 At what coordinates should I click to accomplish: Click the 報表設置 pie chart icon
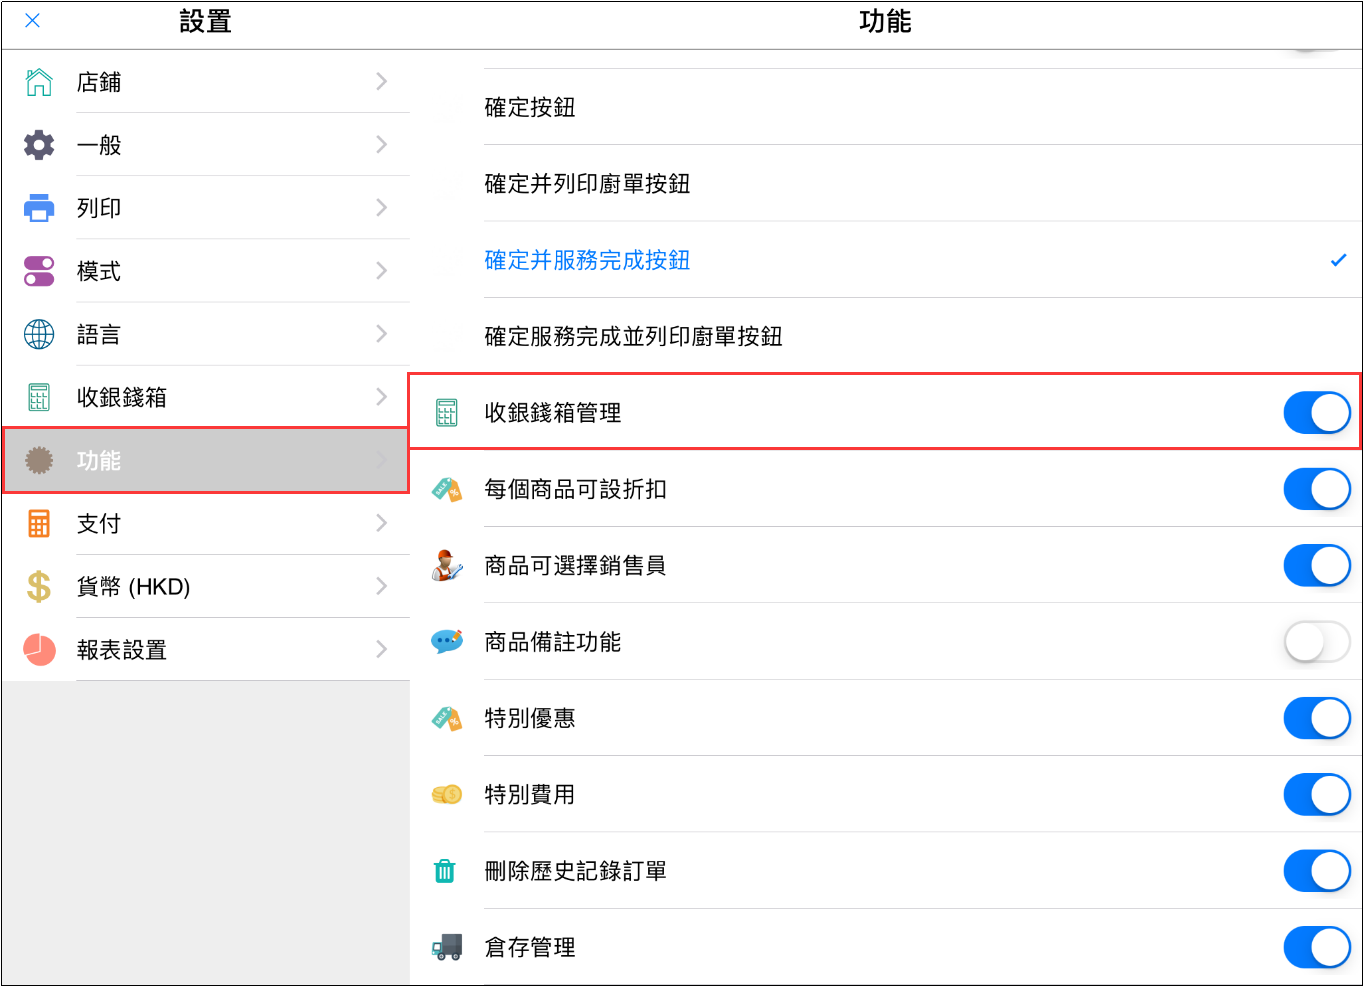(x=39, y=649)
